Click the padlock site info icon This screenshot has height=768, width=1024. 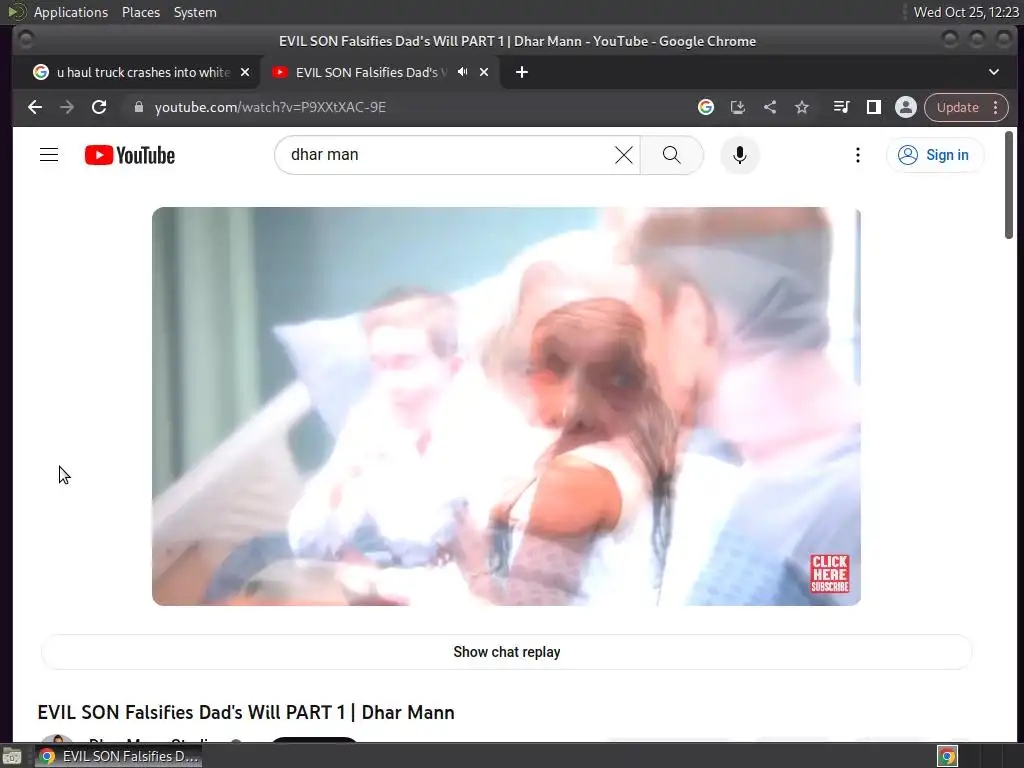coord(138,107)
